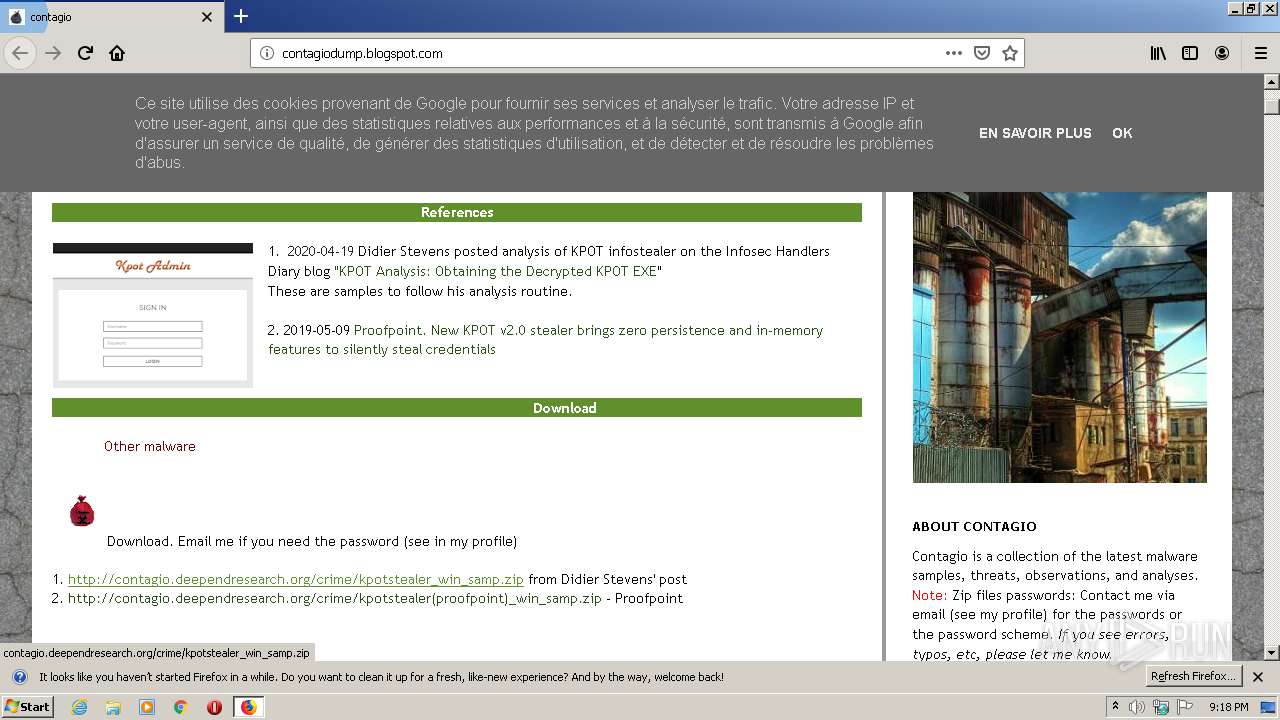Open the Windows Start menu

pyautogui.click(x=27, y=706)
